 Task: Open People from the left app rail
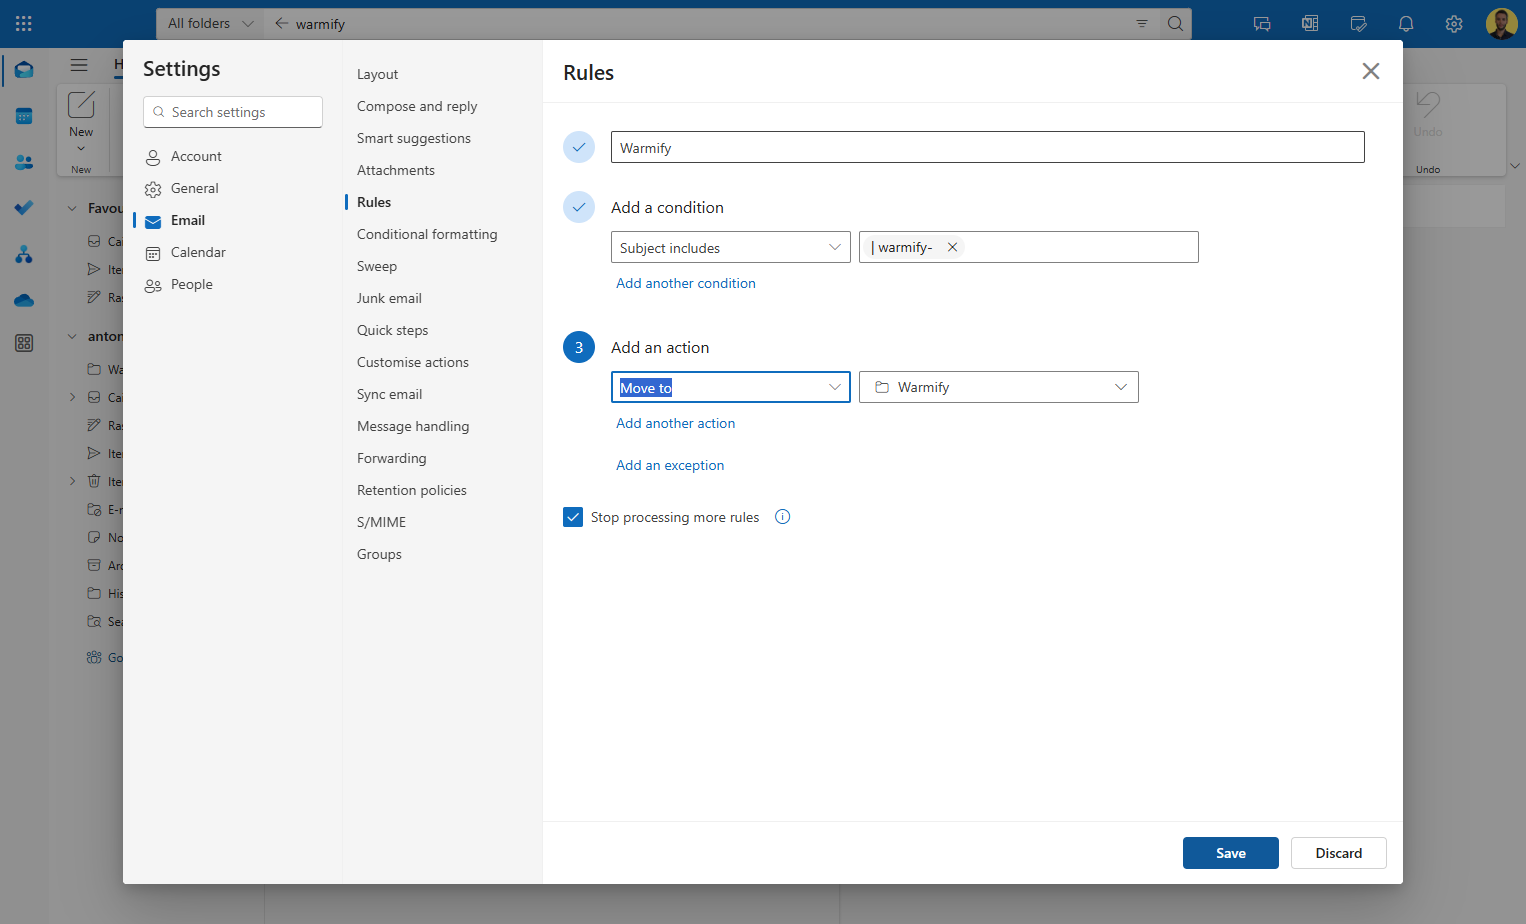click(x=24, y=162)
